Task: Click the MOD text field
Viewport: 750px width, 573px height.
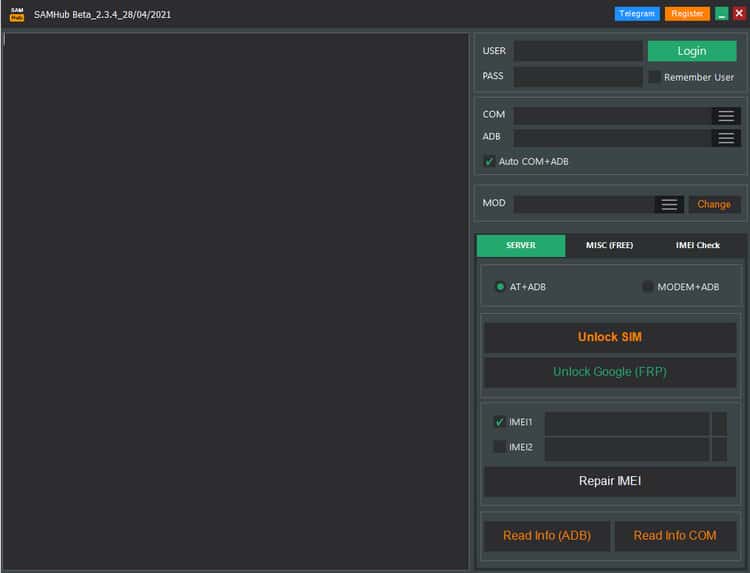Action: (584, 204)
